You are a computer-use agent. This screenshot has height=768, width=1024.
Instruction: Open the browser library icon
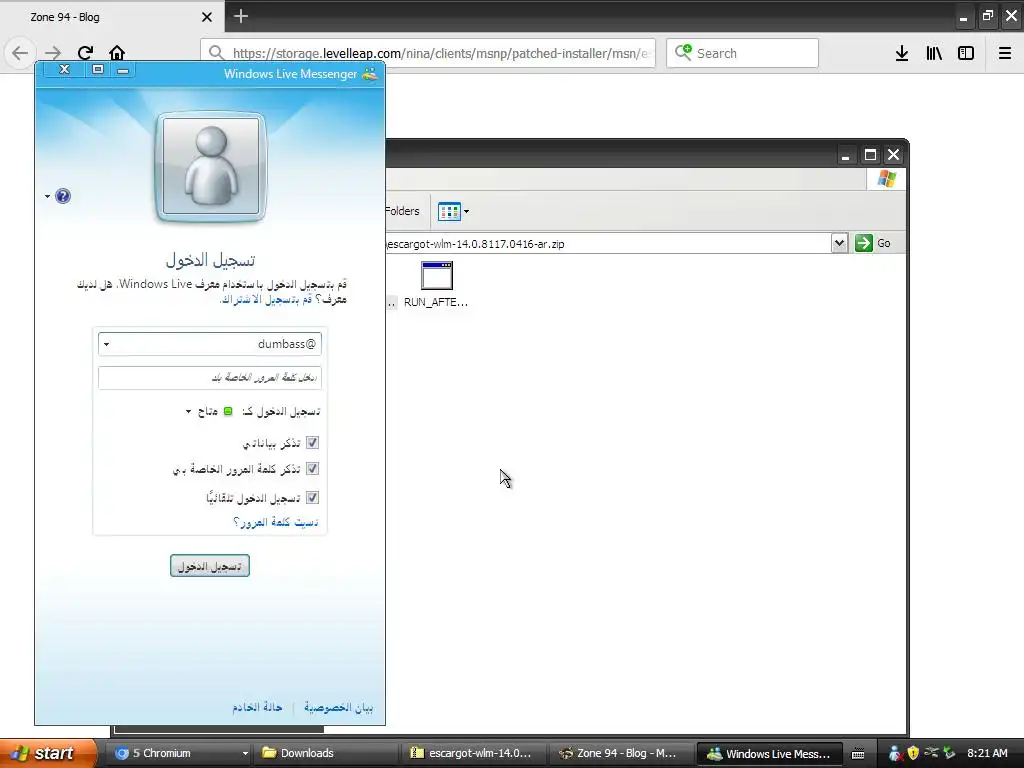click(x=934, y=53)
